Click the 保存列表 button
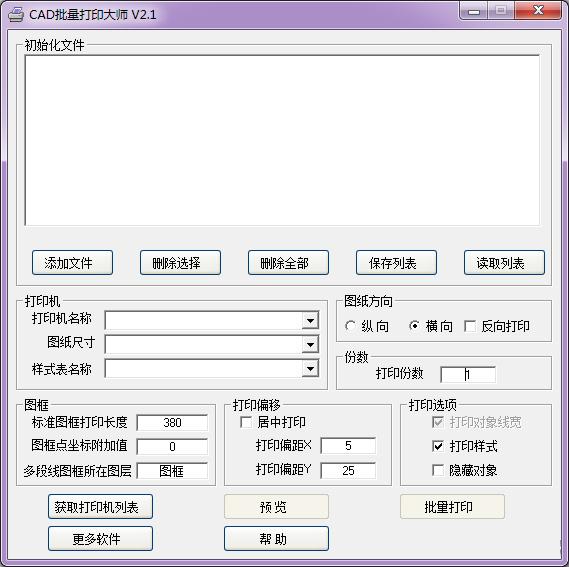Screen dimensions: 569x567 coord(396,262)
